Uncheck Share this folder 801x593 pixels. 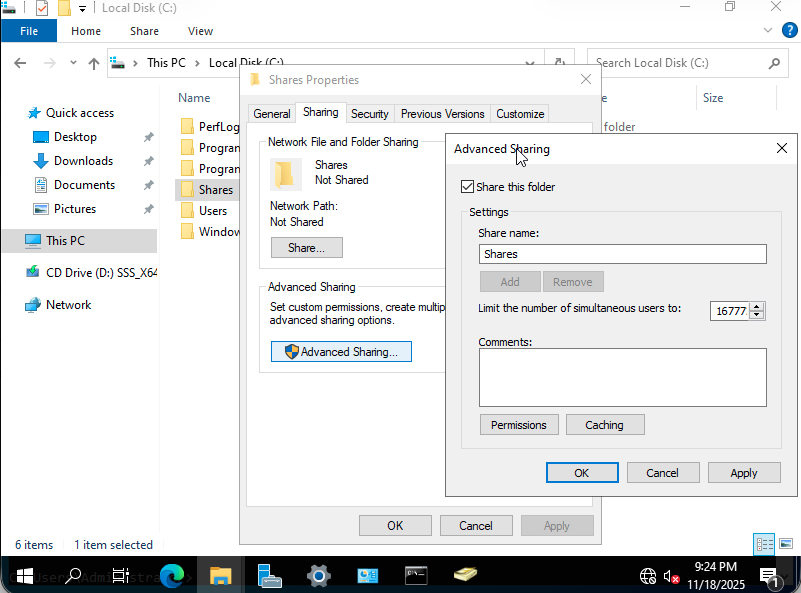click(468, 186)
